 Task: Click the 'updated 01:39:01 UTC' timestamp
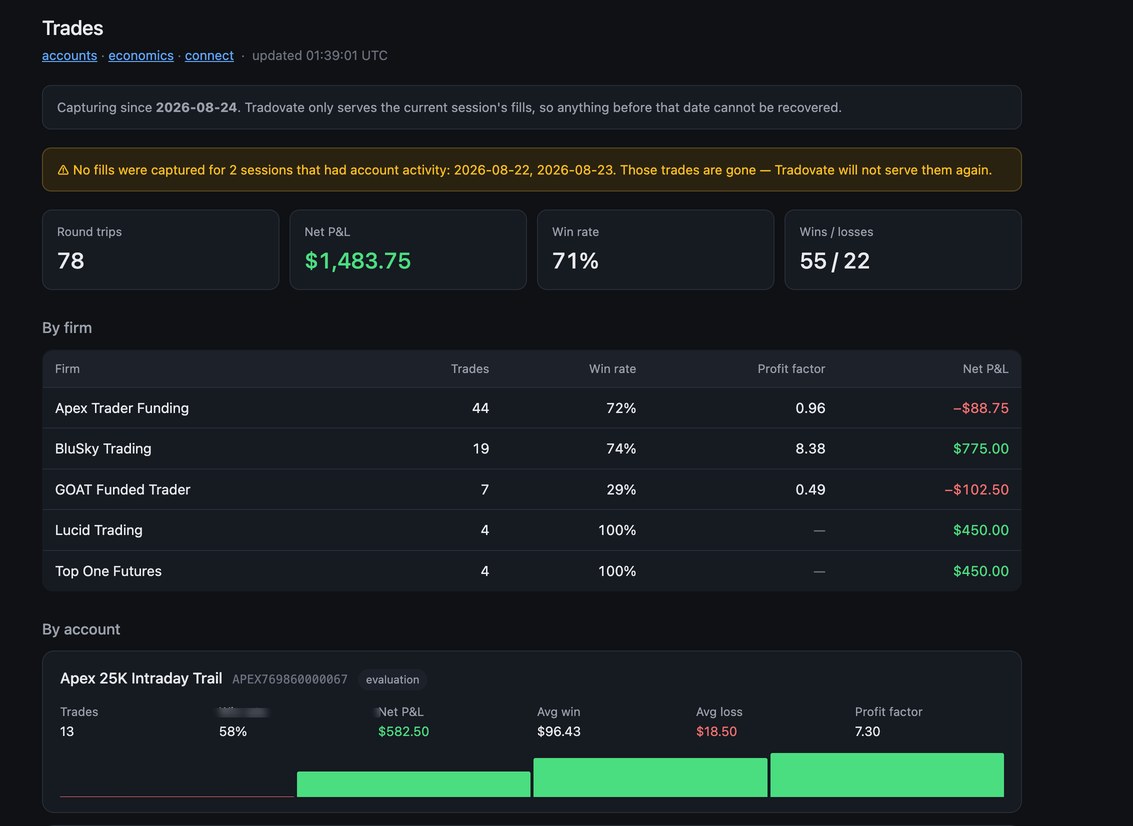(x=319, y=56)
